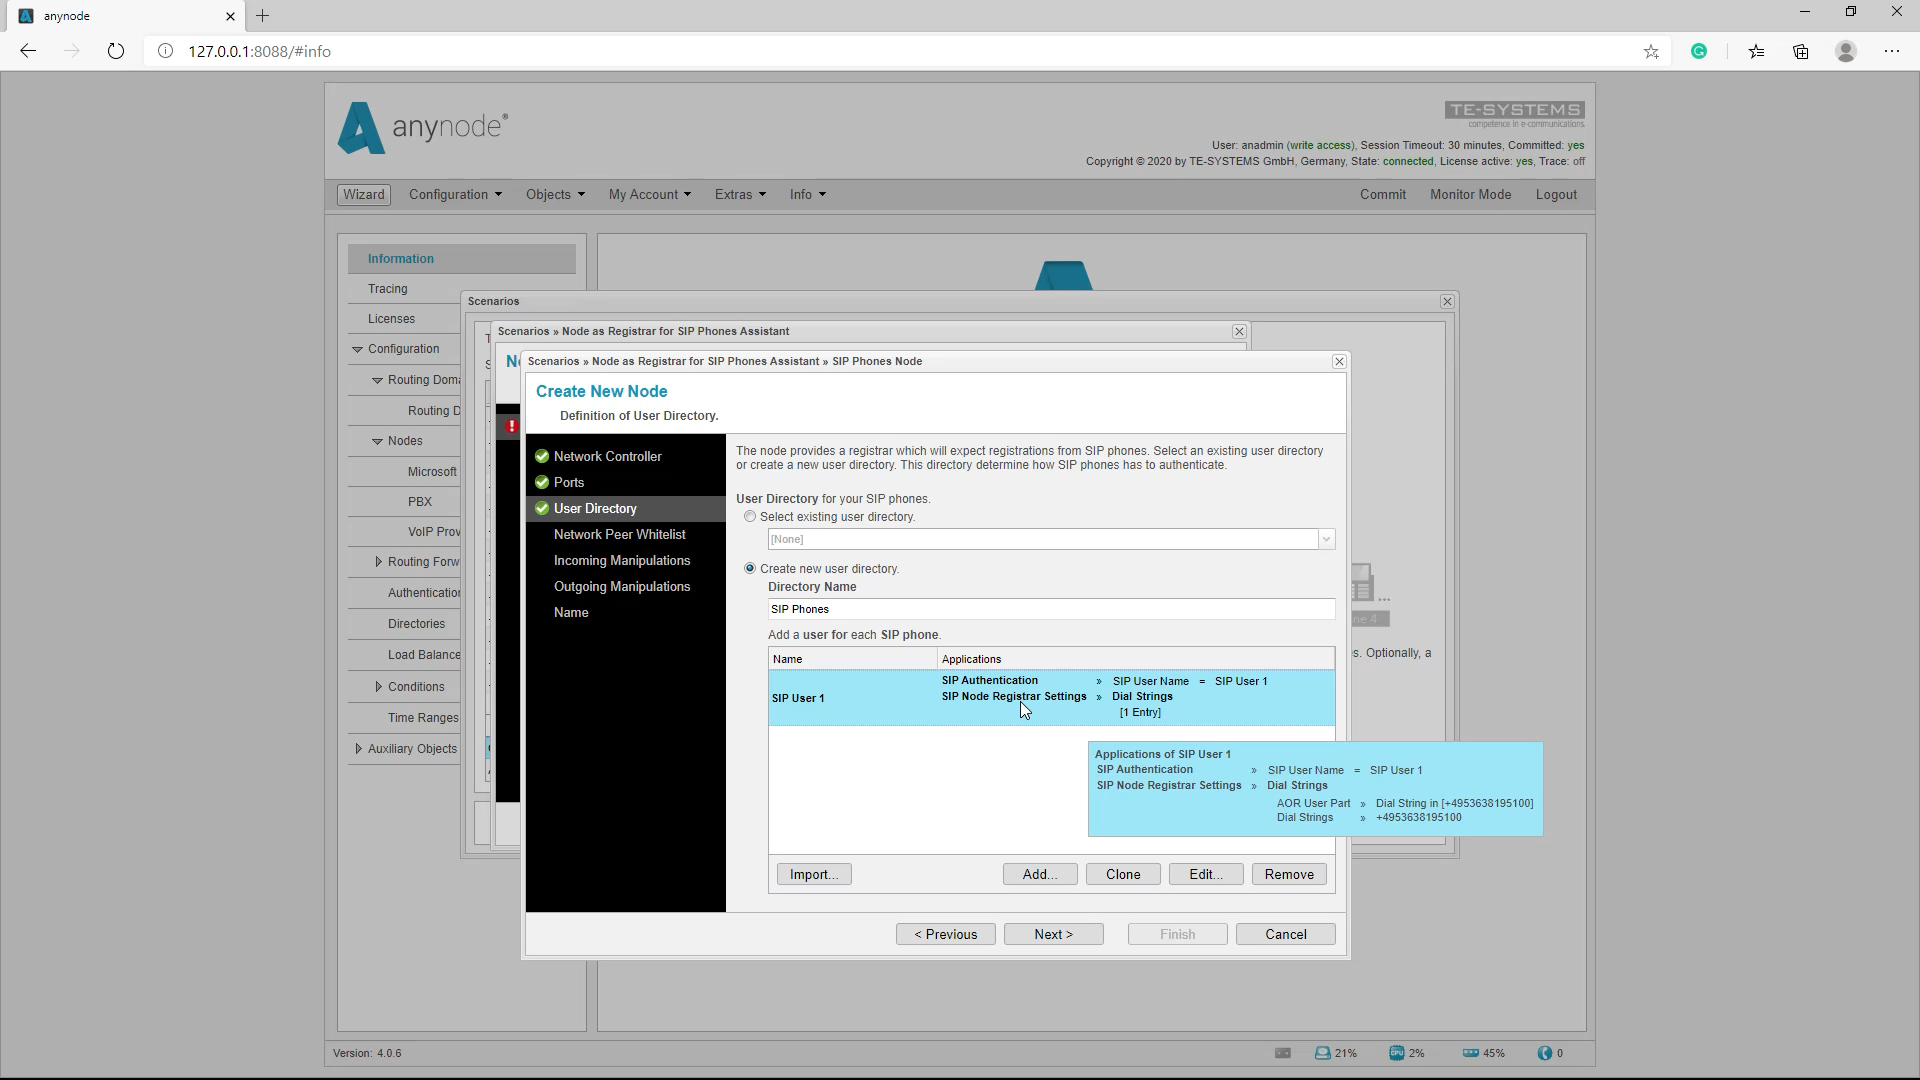
Task: Open Licenses in the left sidebar
Action: (x=391, y=319)
